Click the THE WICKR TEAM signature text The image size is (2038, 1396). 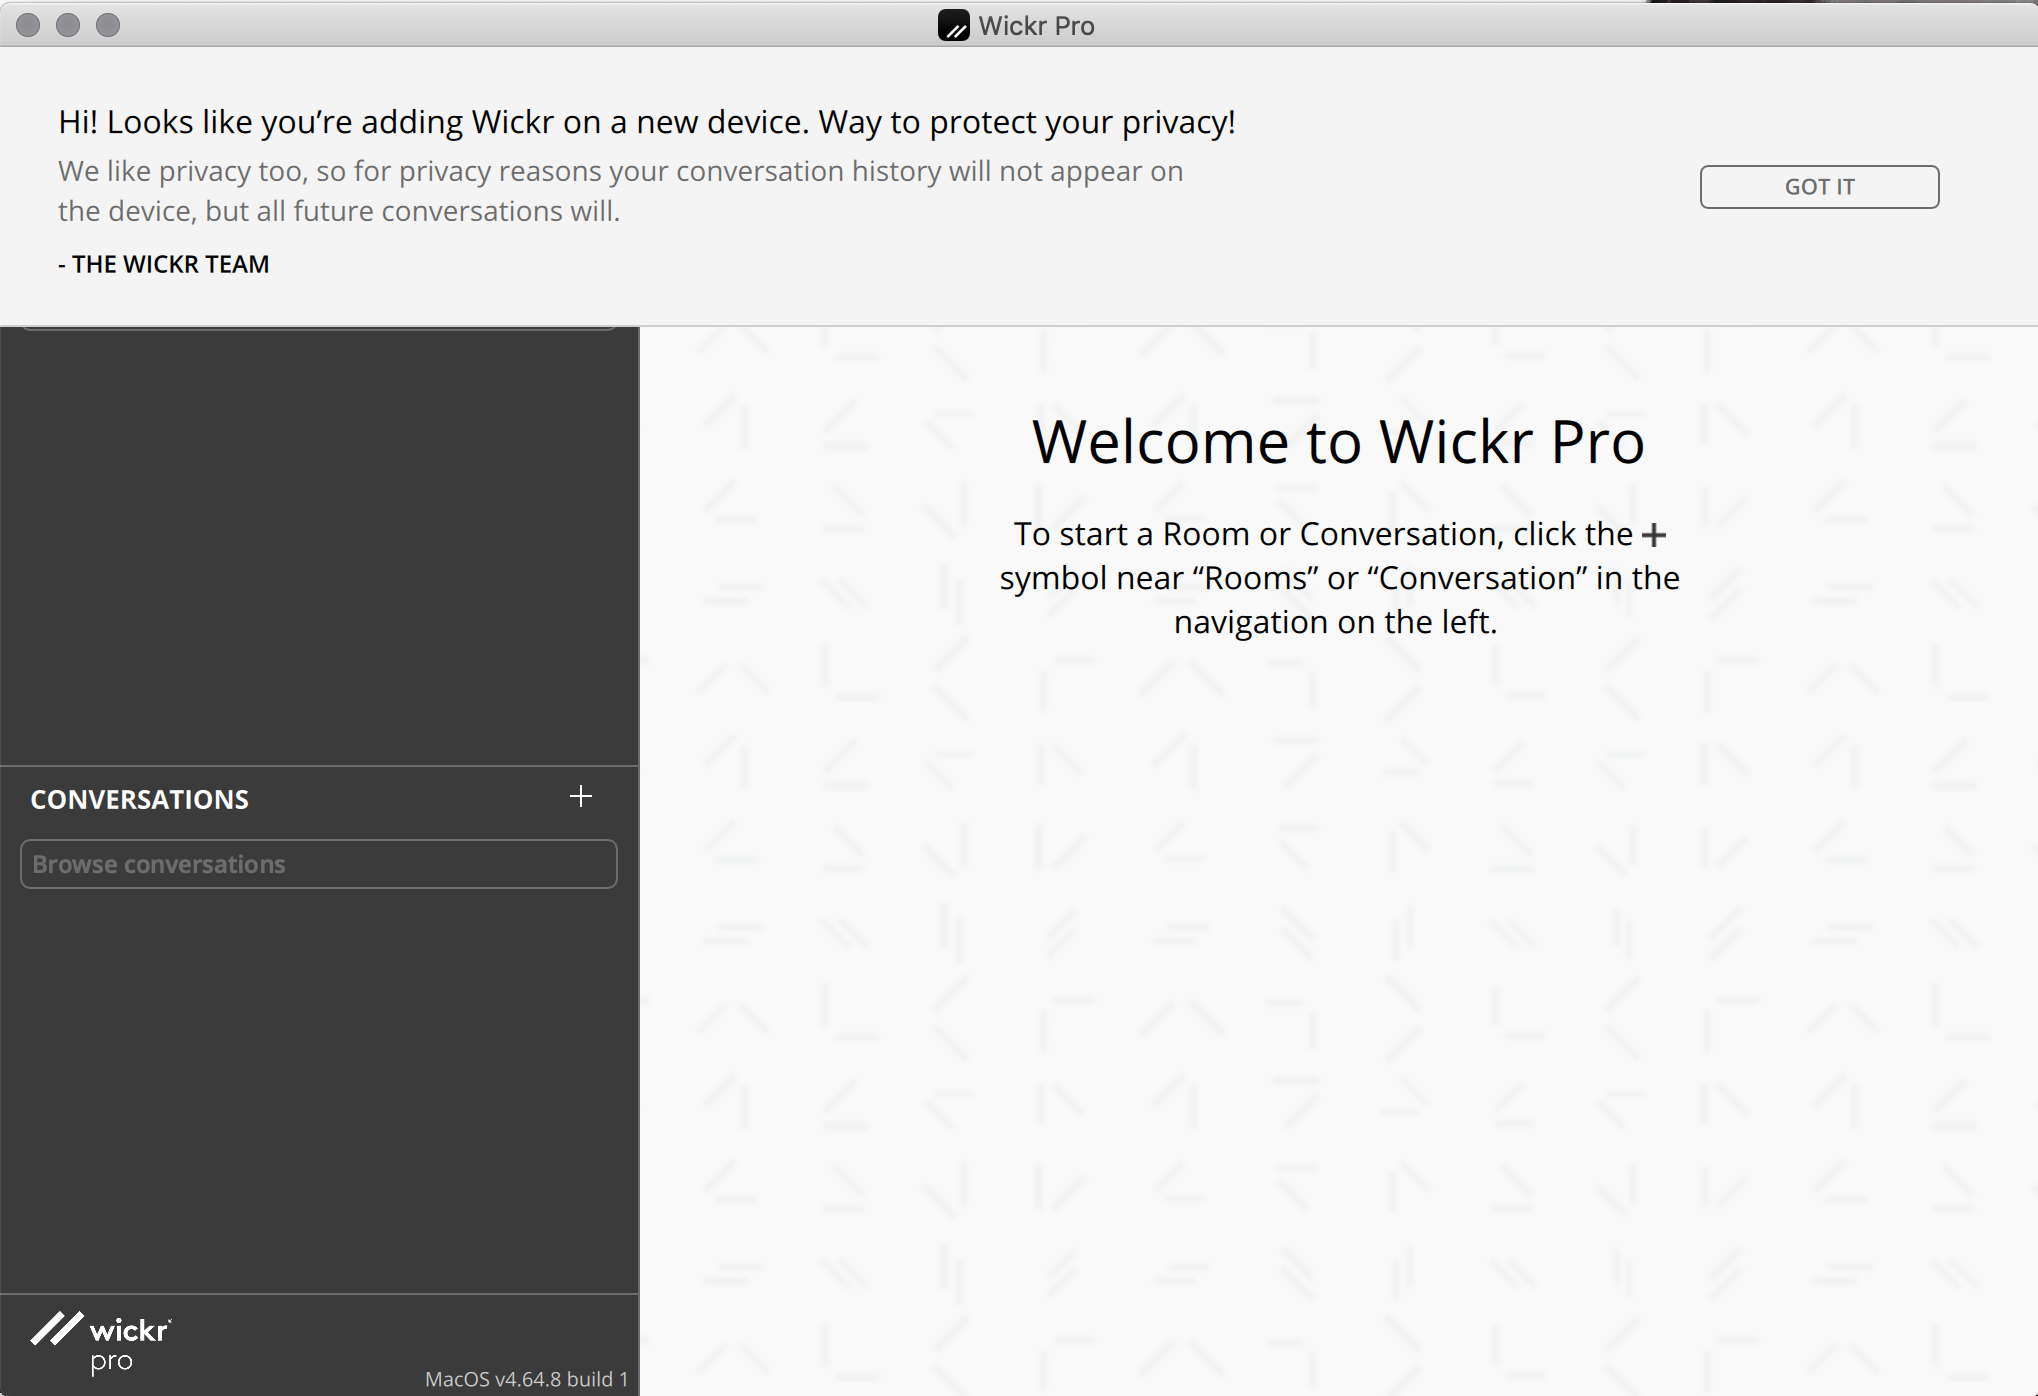pos(164,264)
